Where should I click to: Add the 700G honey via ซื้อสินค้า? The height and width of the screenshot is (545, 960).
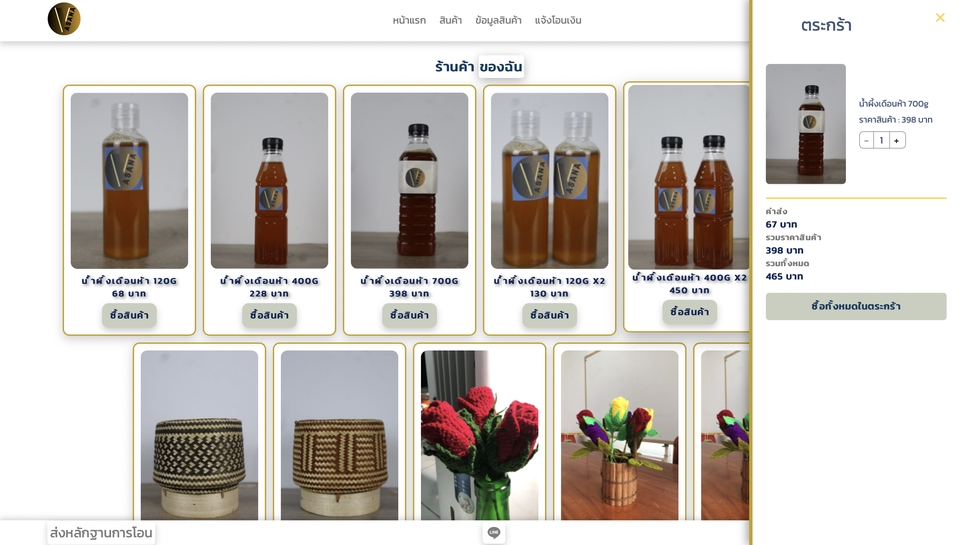click(409, 315)
